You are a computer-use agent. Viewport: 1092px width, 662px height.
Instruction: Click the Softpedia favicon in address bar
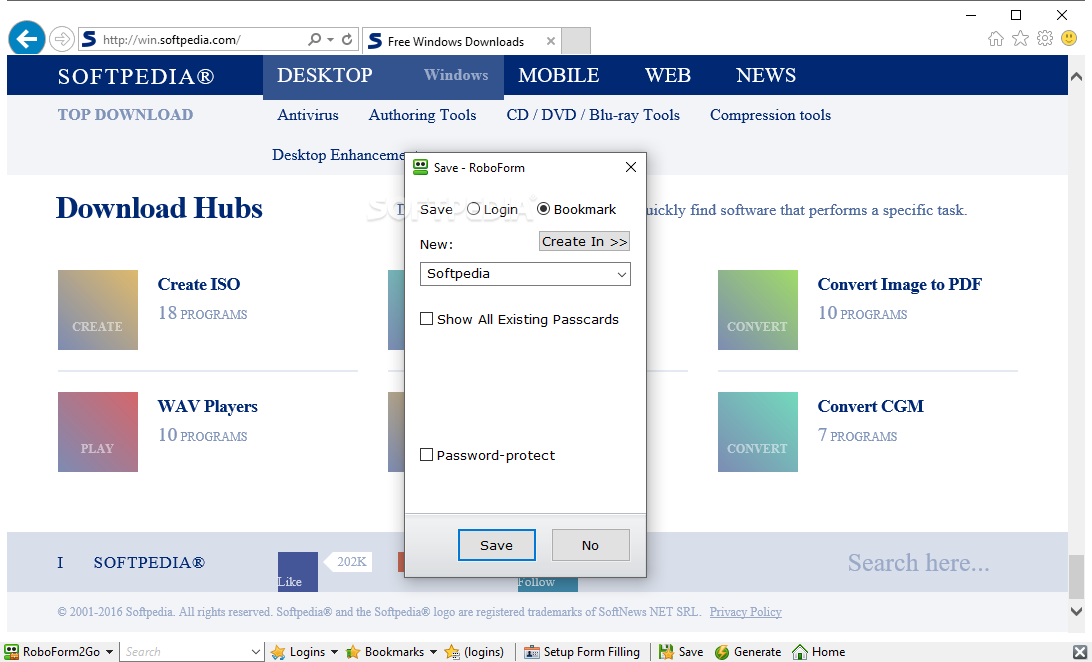tap(89, 39)
